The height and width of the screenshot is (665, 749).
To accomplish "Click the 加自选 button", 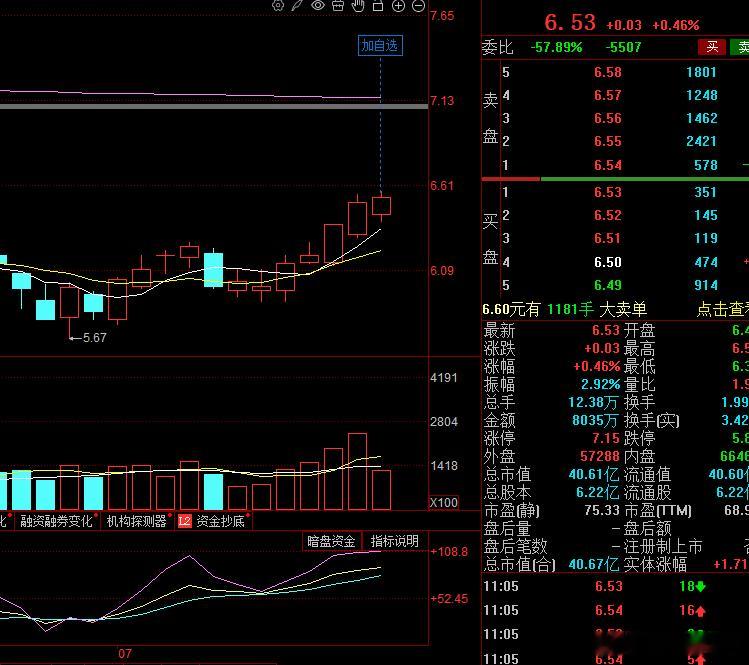I will point(380,45).
